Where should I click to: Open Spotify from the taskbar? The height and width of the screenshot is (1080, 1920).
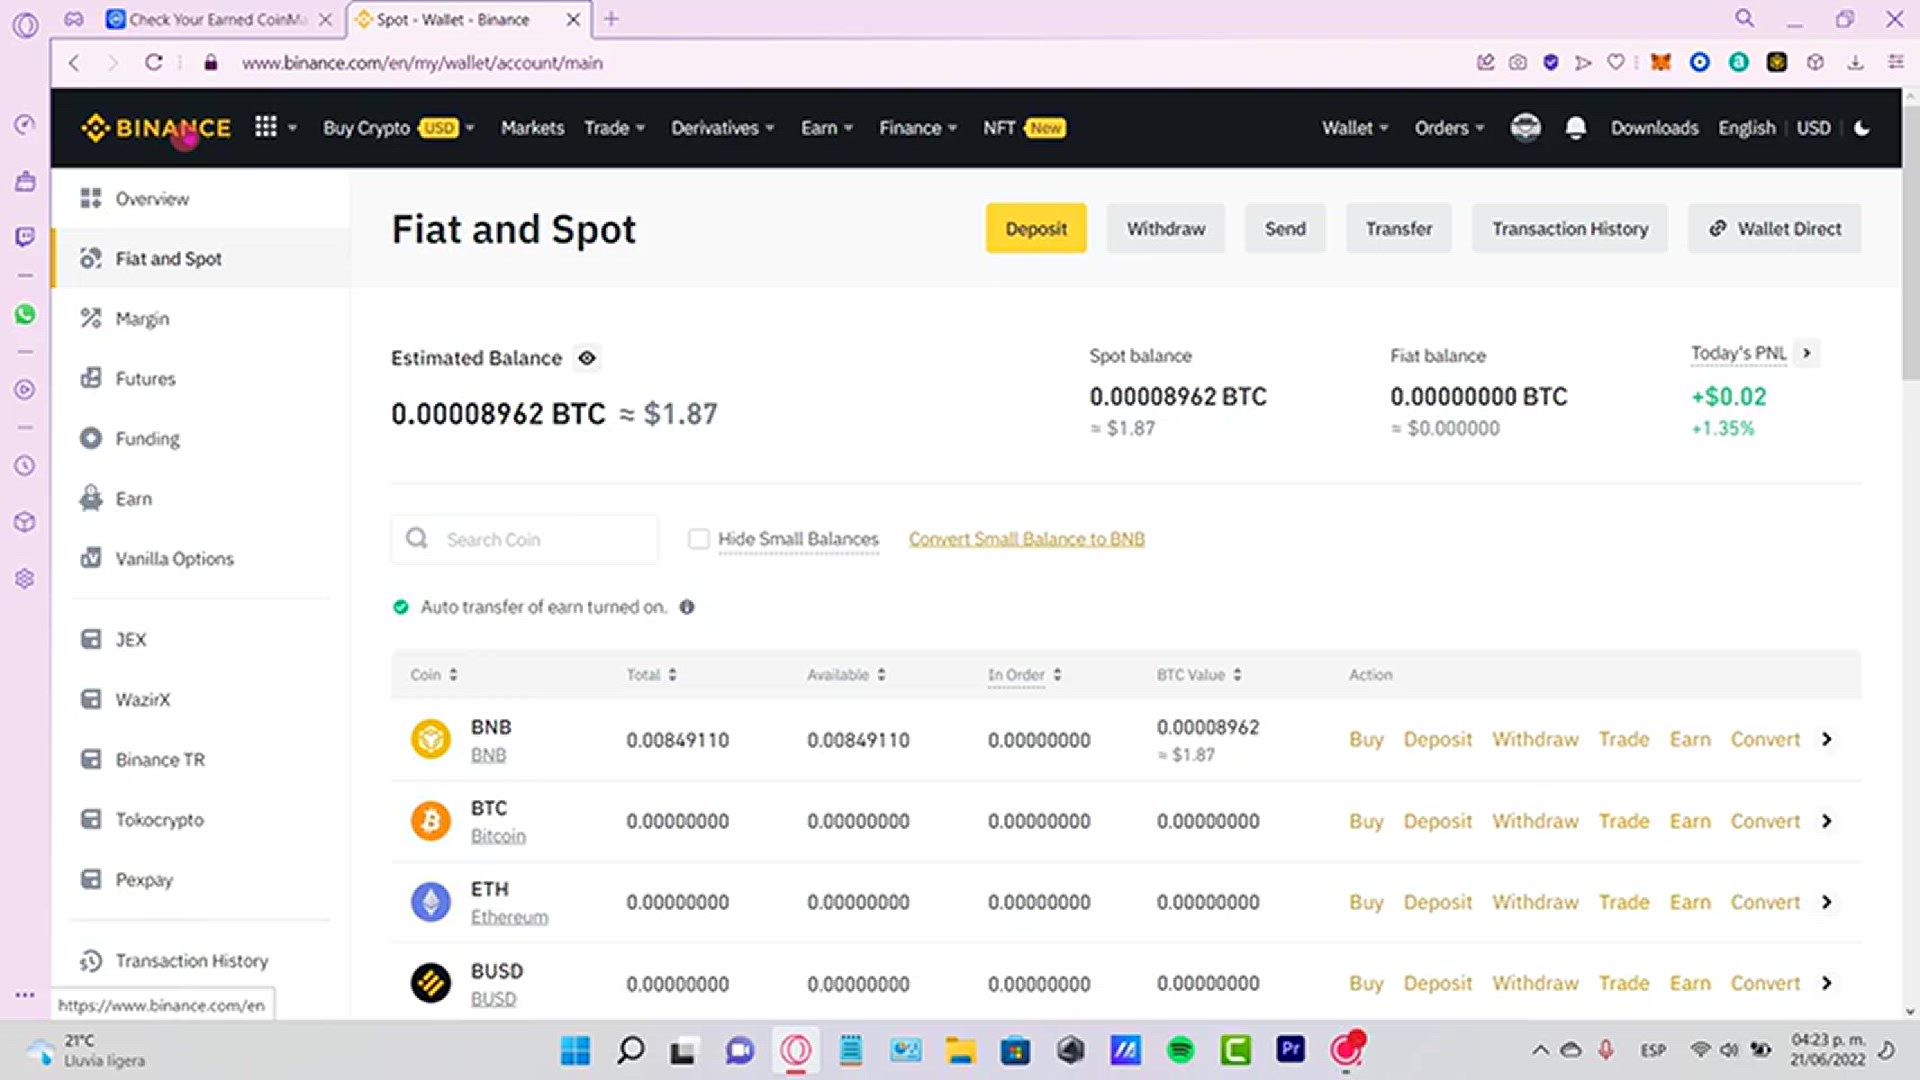[x=1181, y=1050]
